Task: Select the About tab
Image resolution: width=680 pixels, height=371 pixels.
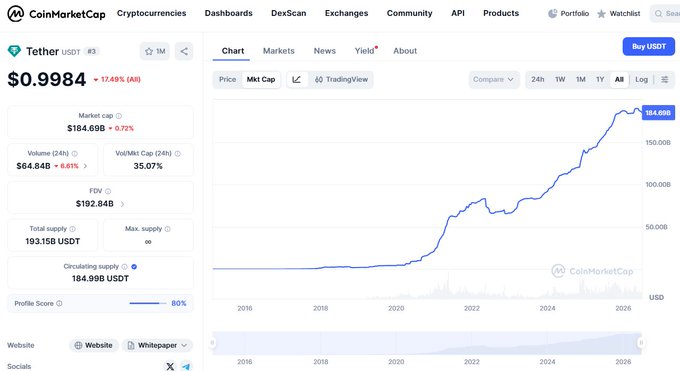Action: point(405,51)
